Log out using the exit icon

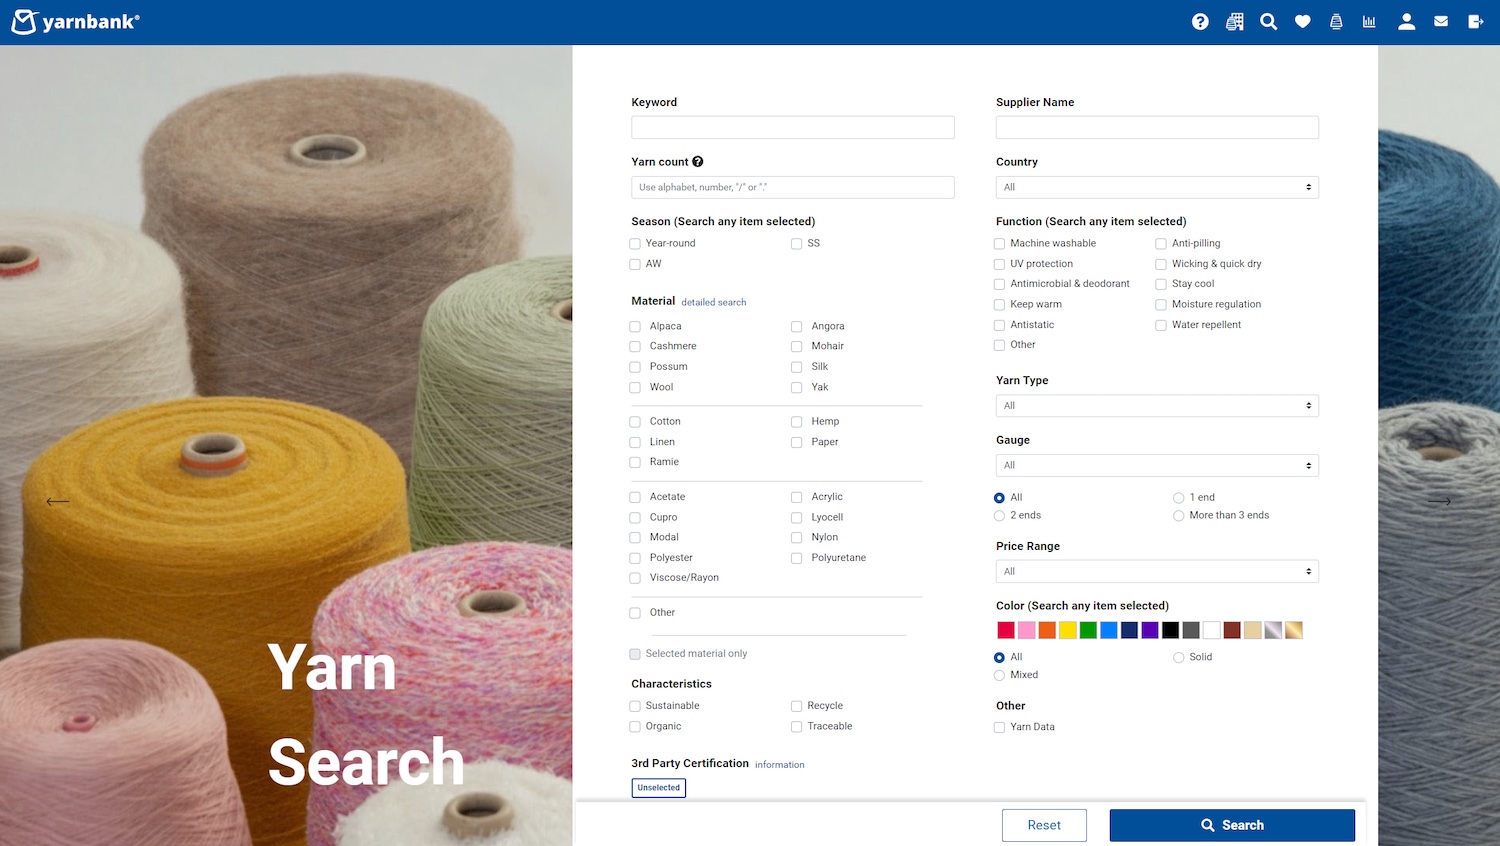(x=1475, y=22)
